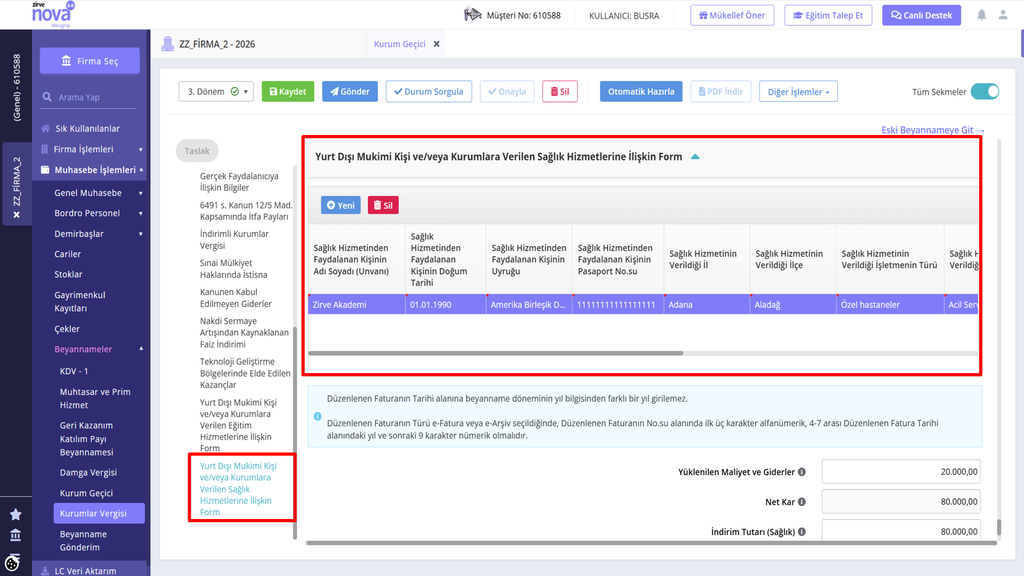Click the star favorites icon in sidebar
This screenshot has height=576, width=1024.
16,515
